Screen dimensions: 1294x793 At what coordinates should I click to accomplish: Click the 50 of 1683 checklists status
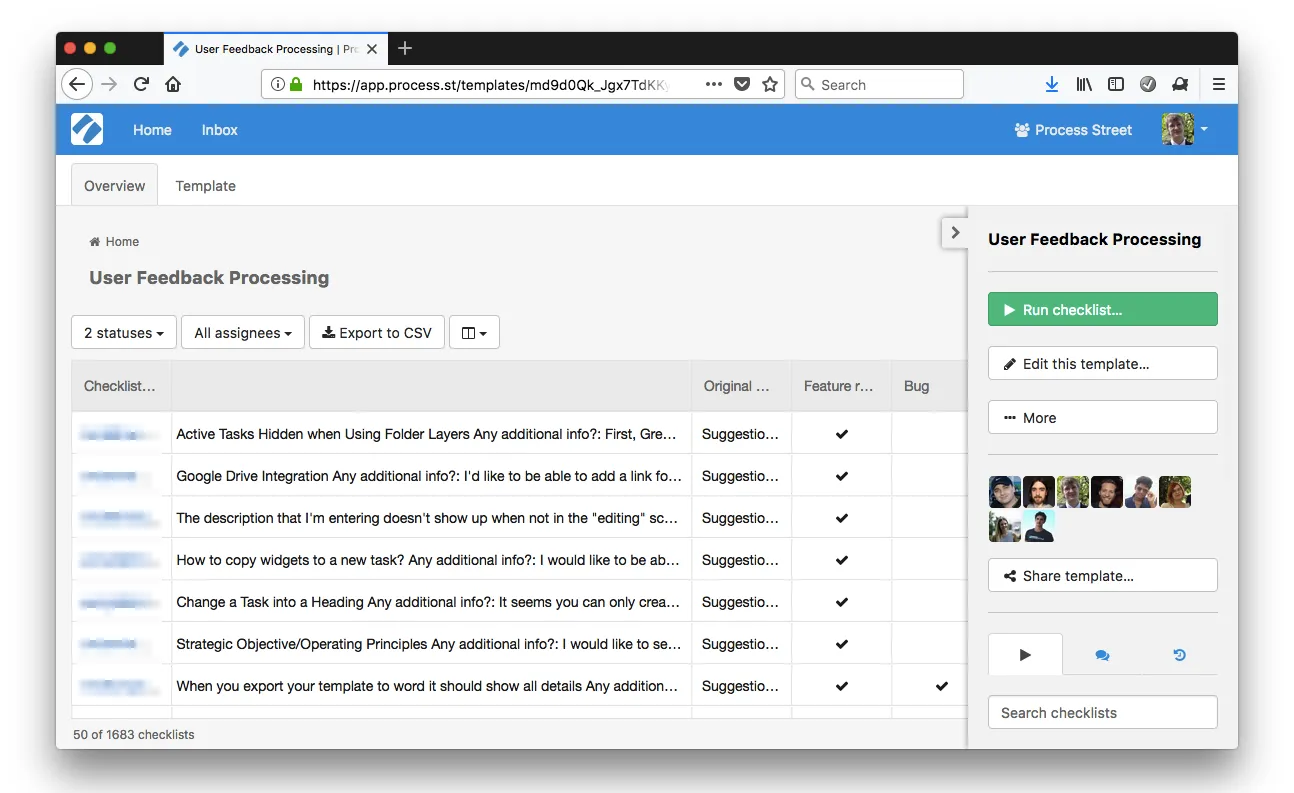(x=134, y=734)
